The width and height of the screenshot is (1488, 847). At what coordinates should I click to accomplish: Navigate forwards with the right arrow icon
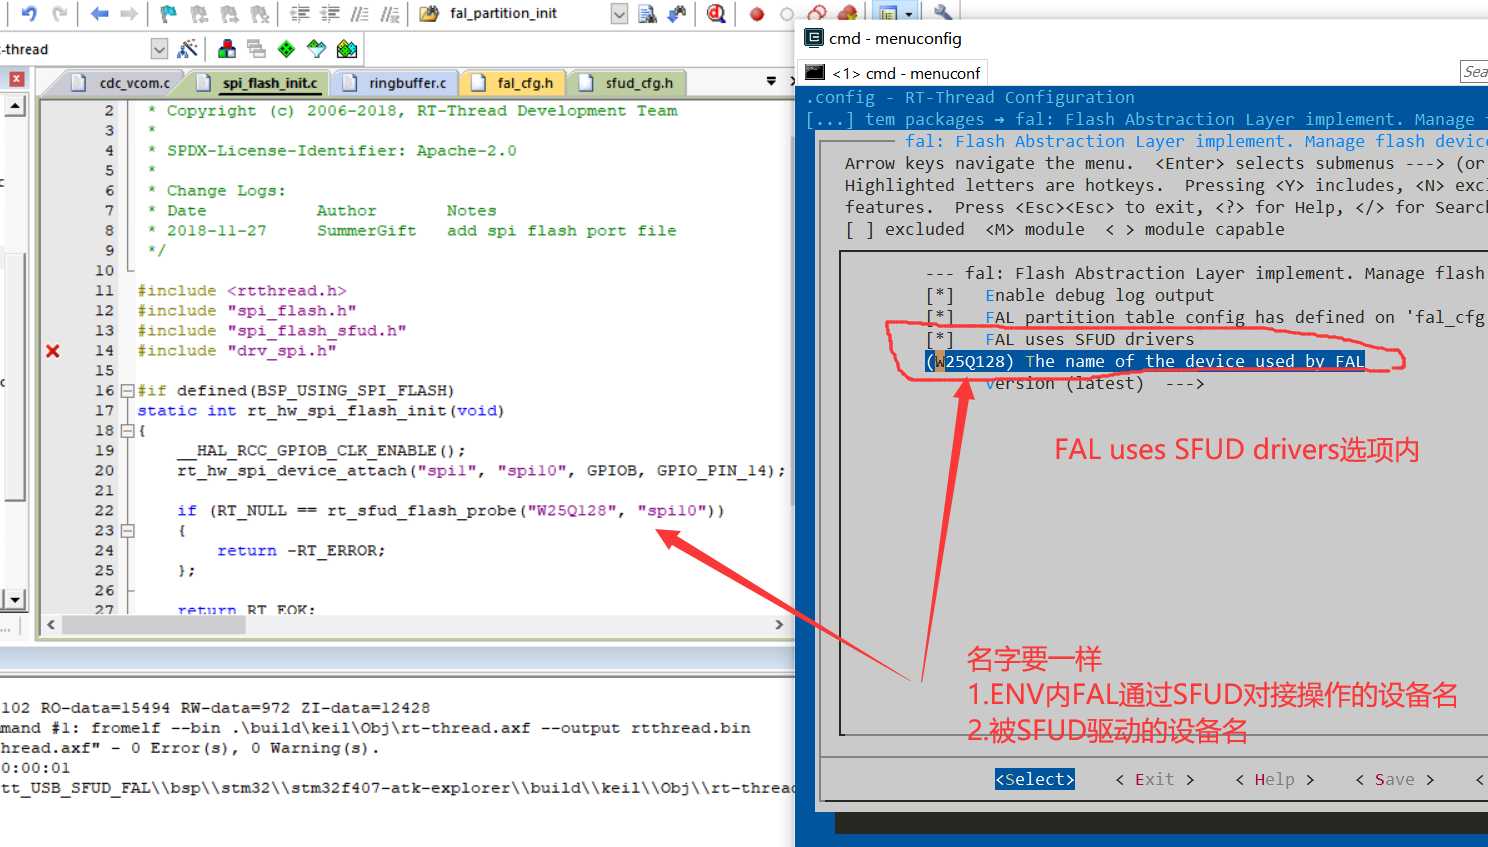point(129,13)
